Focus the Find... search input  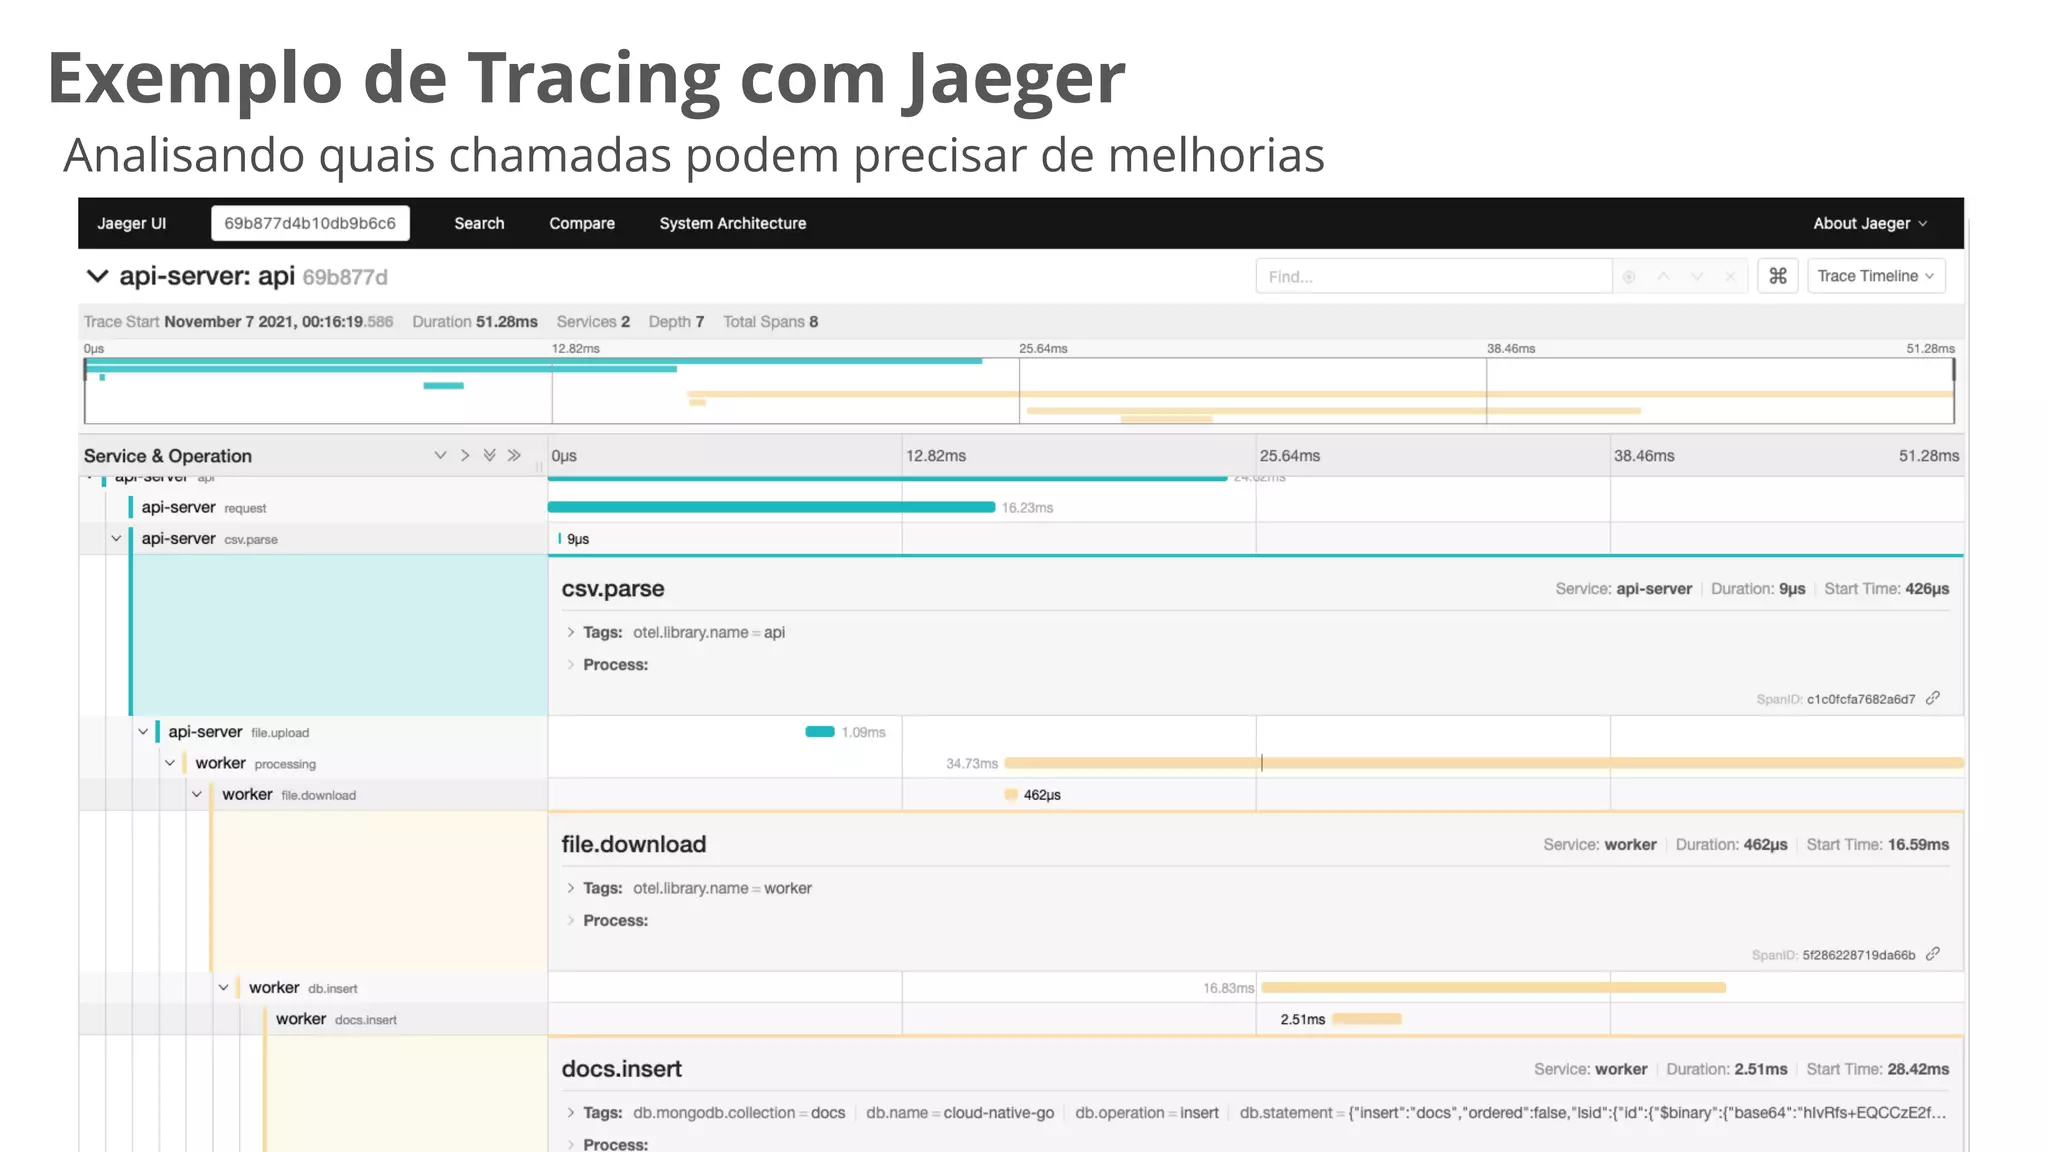[x=1433, y=276]
